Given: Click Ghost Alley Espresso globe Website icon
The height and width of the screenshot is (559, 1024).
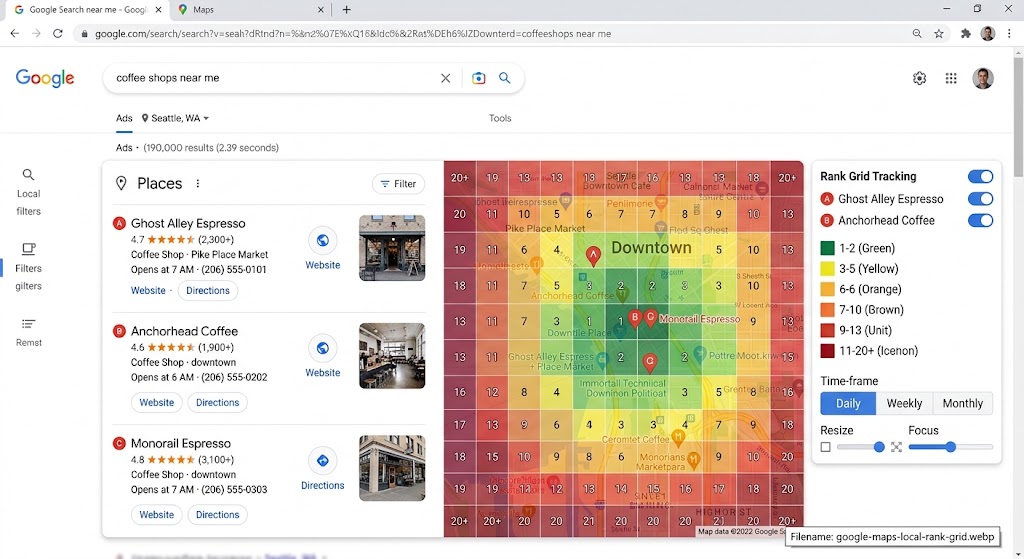Looking at the screenshot, I should (323, 240).
